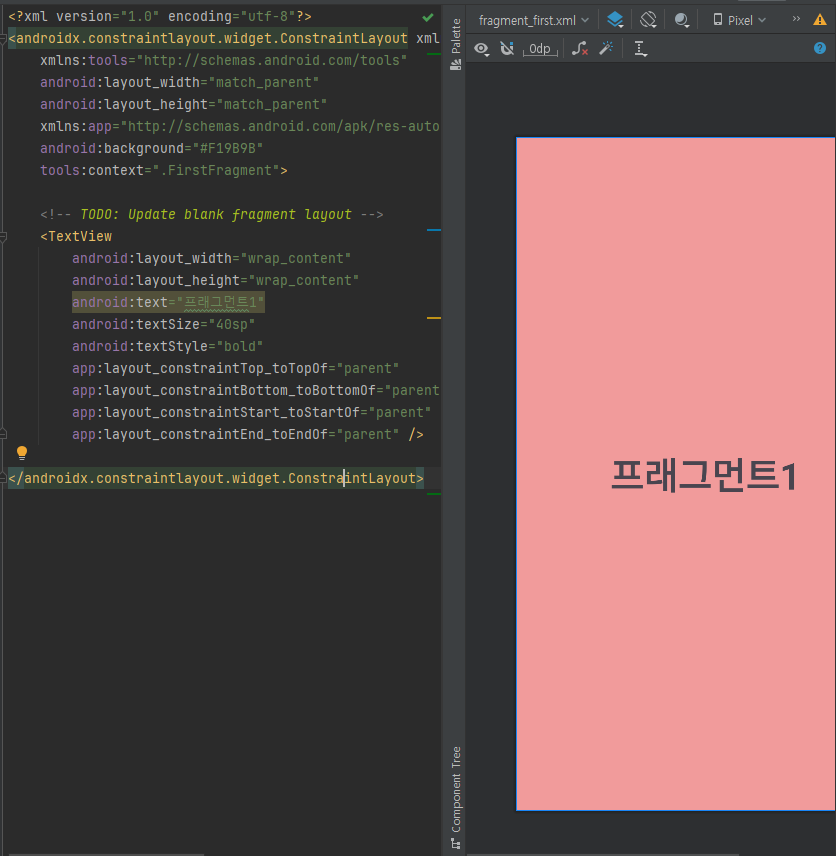The image size is (836, 856).
Task: Open the Component Tree side tab
Action: (x=455, y=797)
